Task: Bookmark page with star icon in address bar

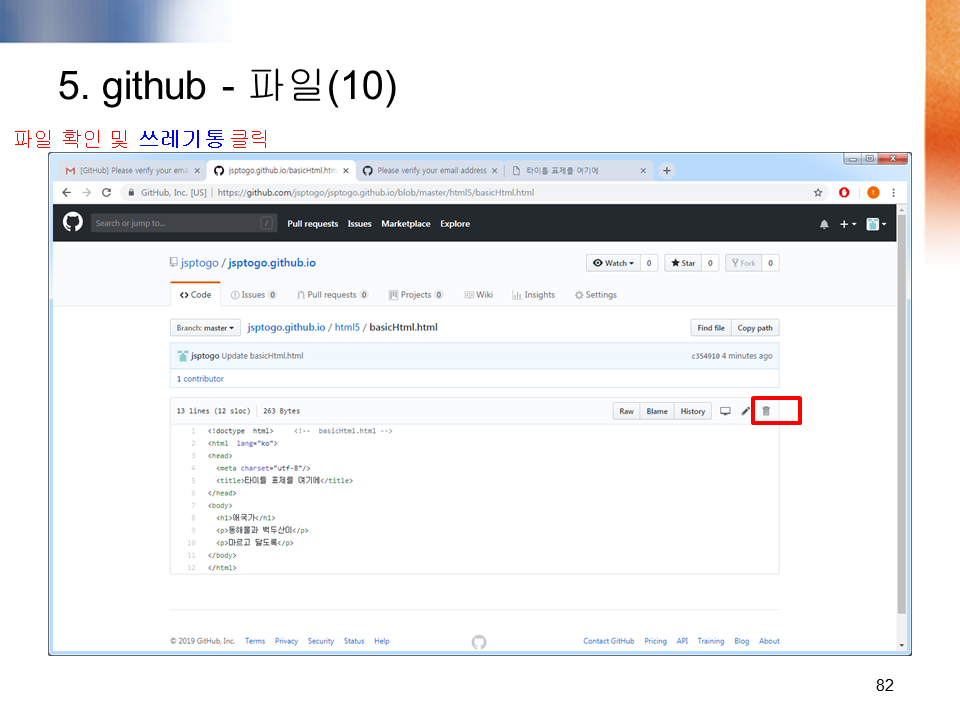Action: (x=818, y=192)
